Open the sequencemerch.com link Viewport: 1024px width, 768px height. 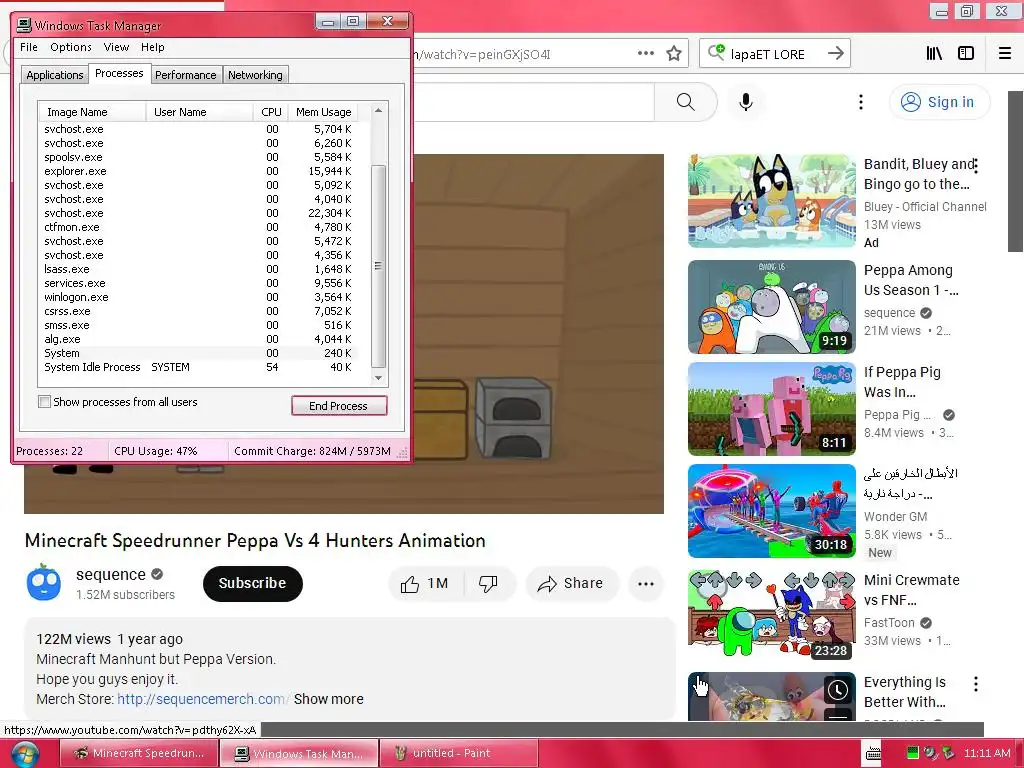pyautogui.click(x=203, y=699)
